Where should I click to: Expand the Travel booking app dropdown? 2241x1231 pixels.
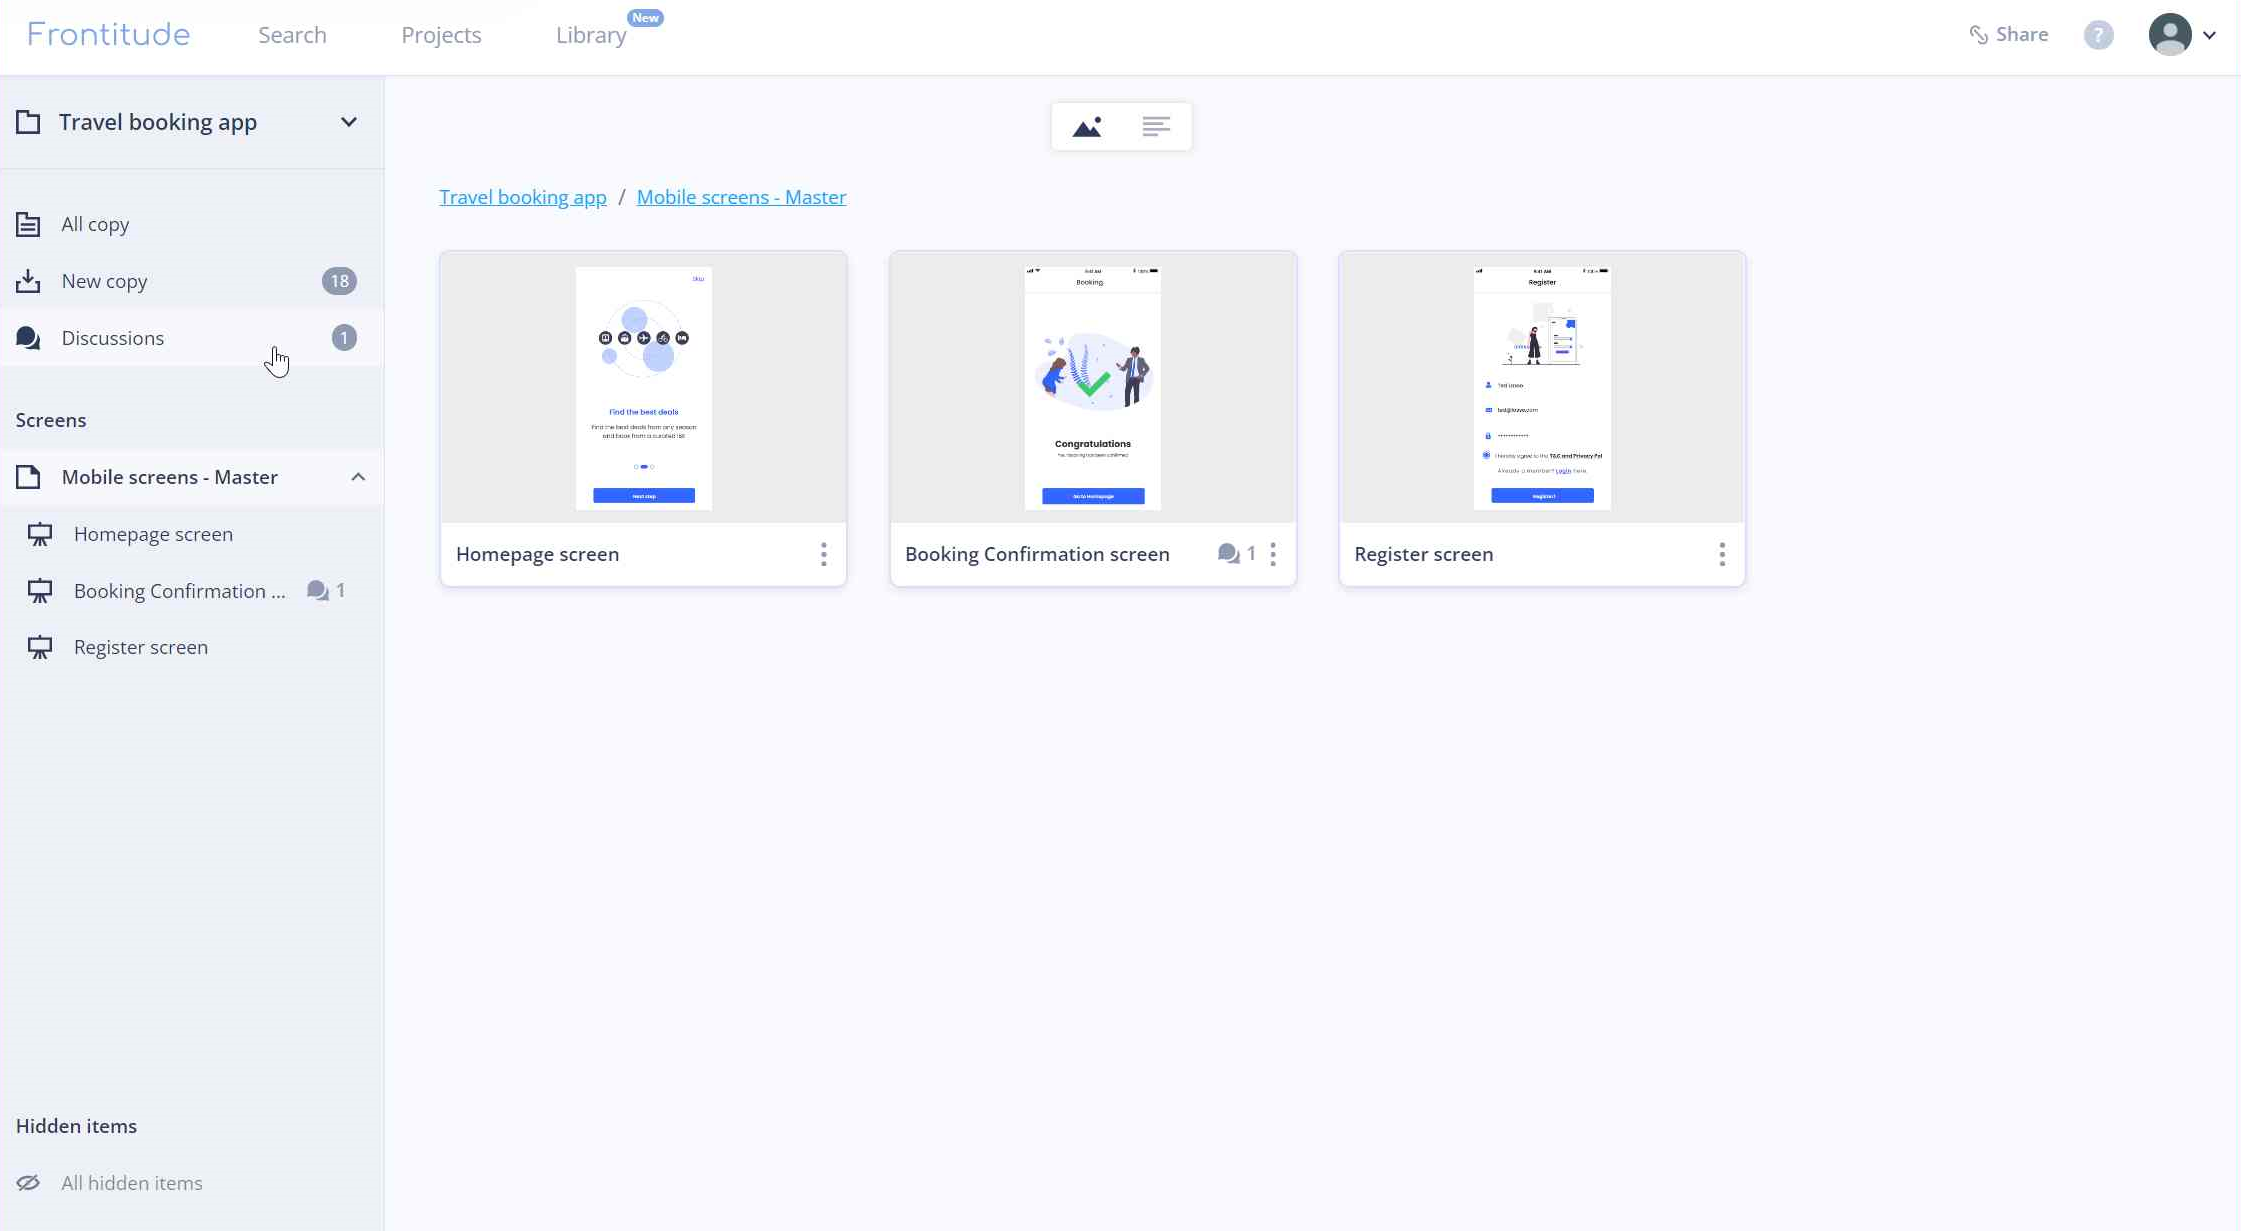point(348,121)
